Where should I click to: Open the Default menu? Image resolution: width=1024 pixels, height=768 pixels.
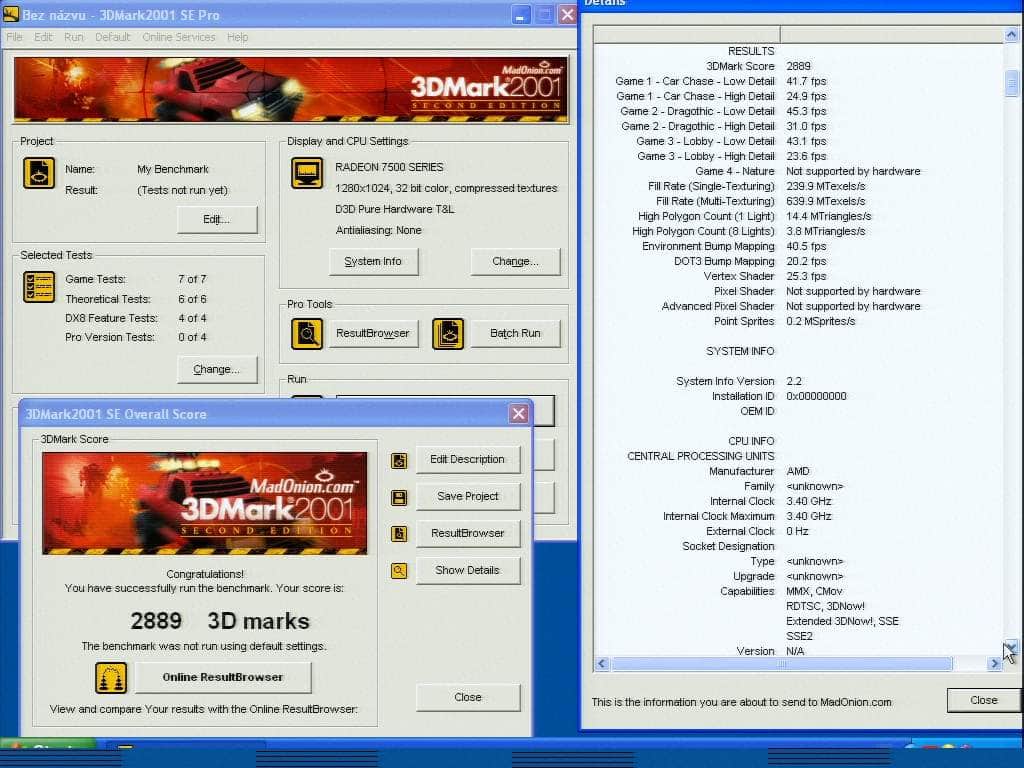click(112, 37)
